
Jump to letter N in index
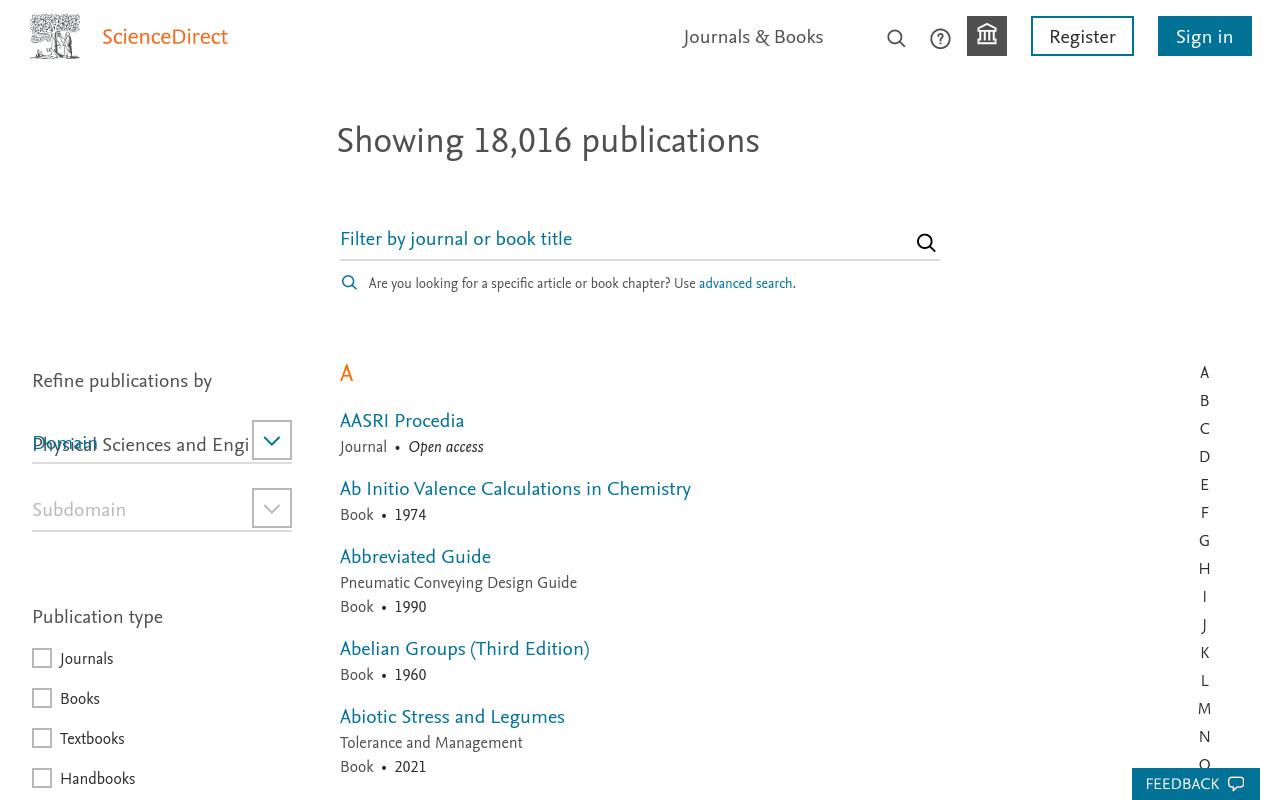tap(1204, 737)
